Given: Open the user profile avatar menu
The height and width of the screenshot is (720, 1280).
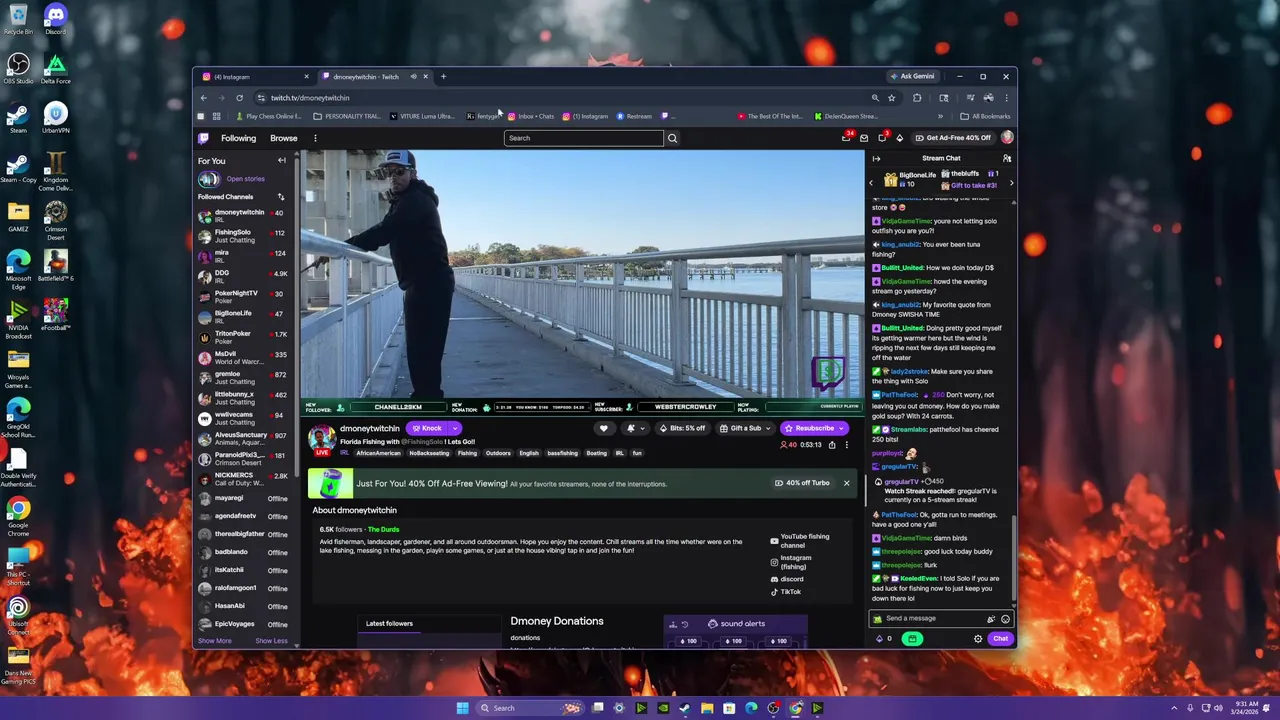Looking at the screenshot, I should click(x=1007, y=138).
